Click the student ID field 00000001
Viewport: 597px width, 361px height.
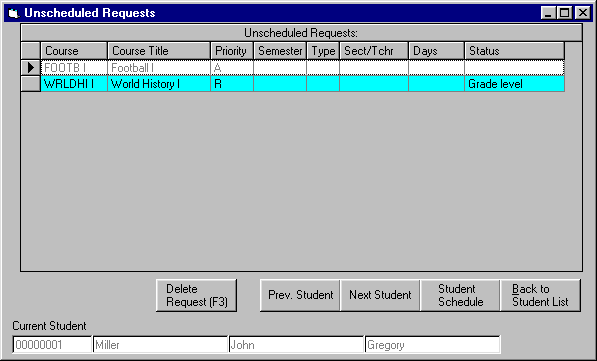(52, 345)
